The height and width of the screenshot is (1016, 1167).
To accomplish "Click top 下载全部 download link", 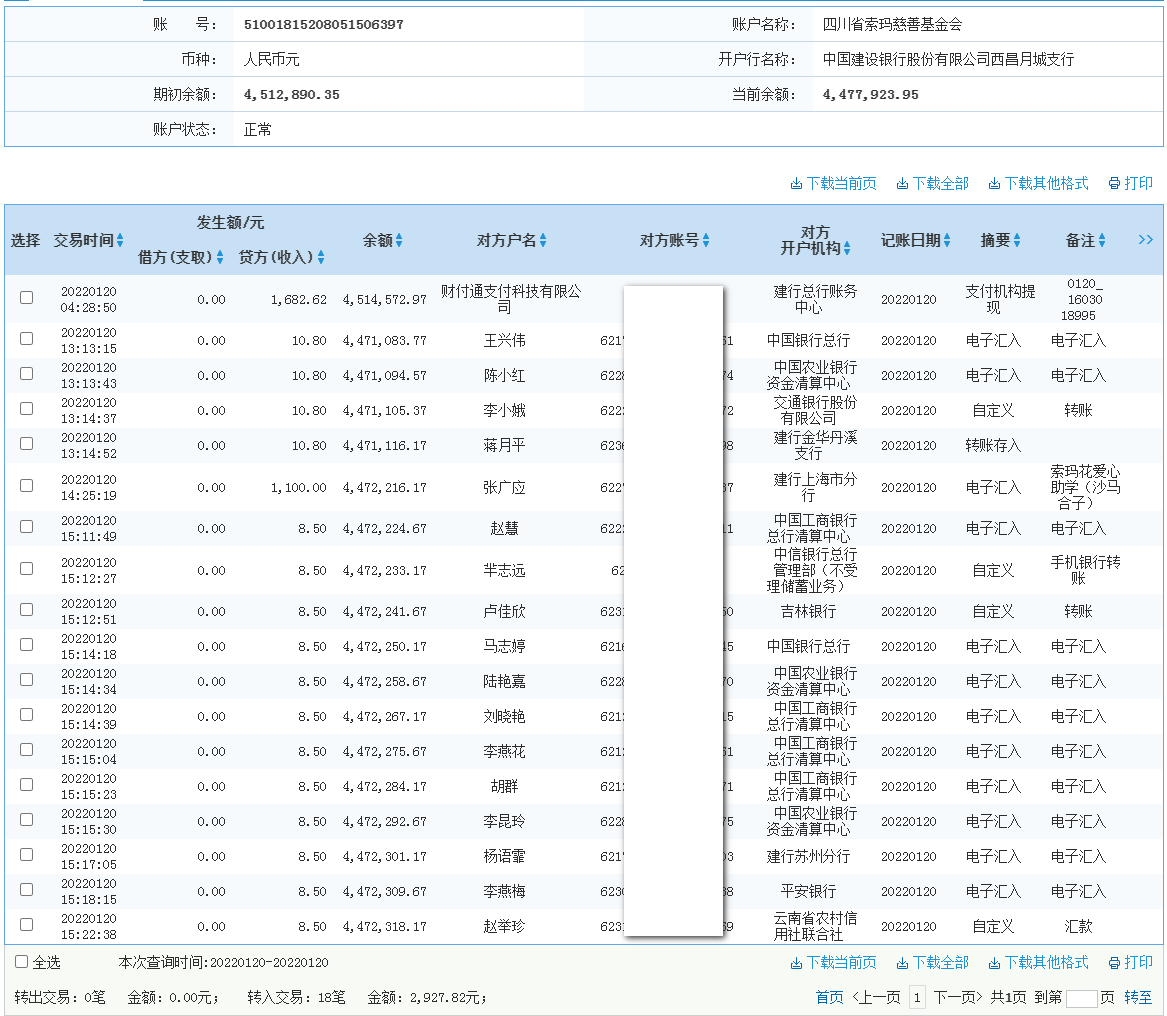I will tap(933, 183).
